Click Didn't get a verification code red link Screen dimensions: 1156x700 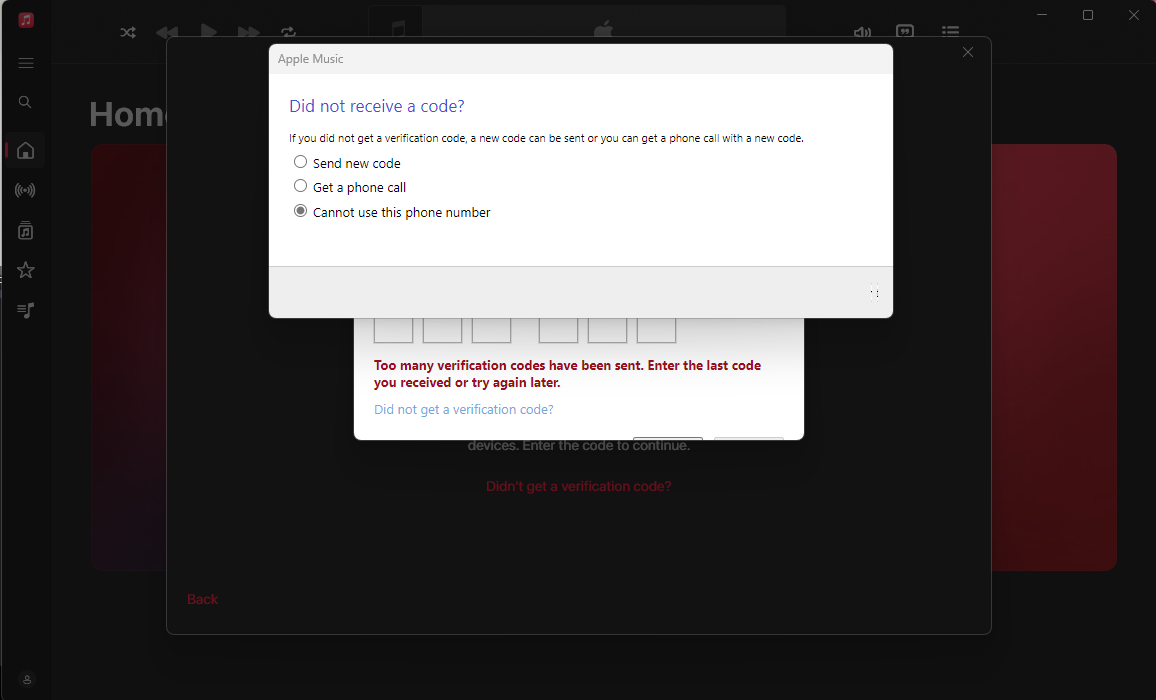579,486
